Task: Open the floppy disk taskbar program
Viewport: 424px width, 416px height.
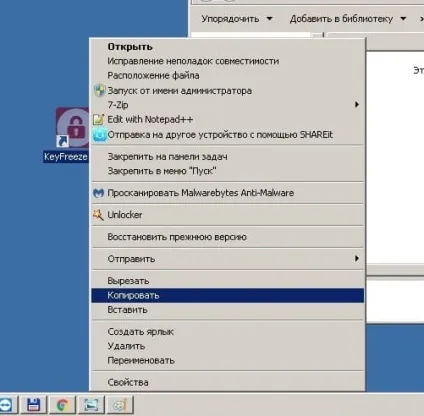Action: (x=33, y=405)
